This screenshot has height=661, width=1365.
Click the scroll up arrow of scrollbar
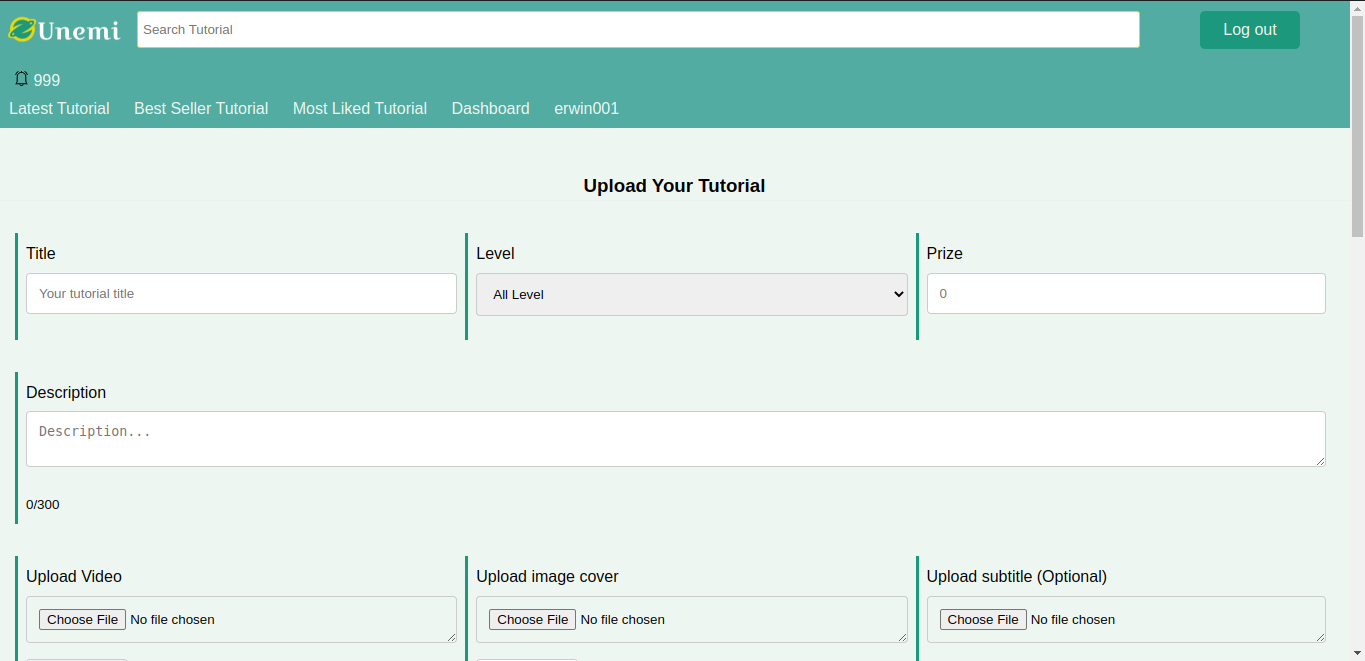pyautogui.click(x=1357, y=7)
